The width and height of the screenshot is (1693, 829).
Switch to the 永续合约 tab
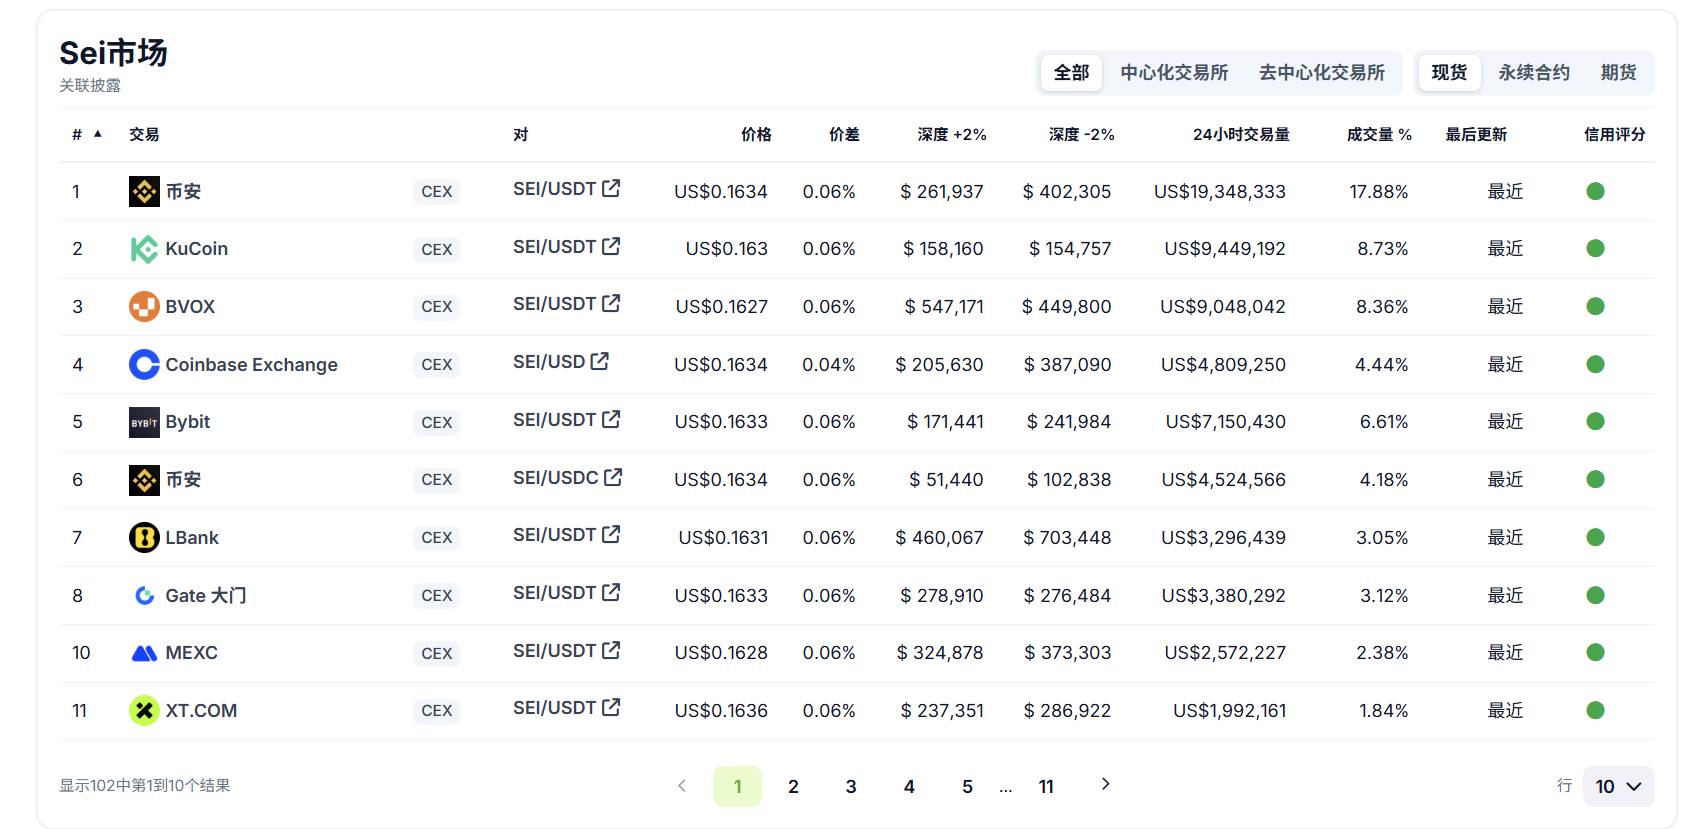(x=1533, y=73)
